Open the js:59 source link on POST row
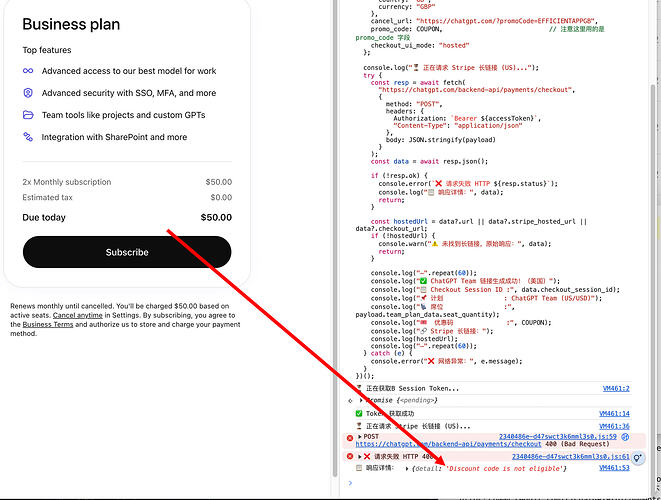Screen dimensions: 661x500 pos(558,437)
